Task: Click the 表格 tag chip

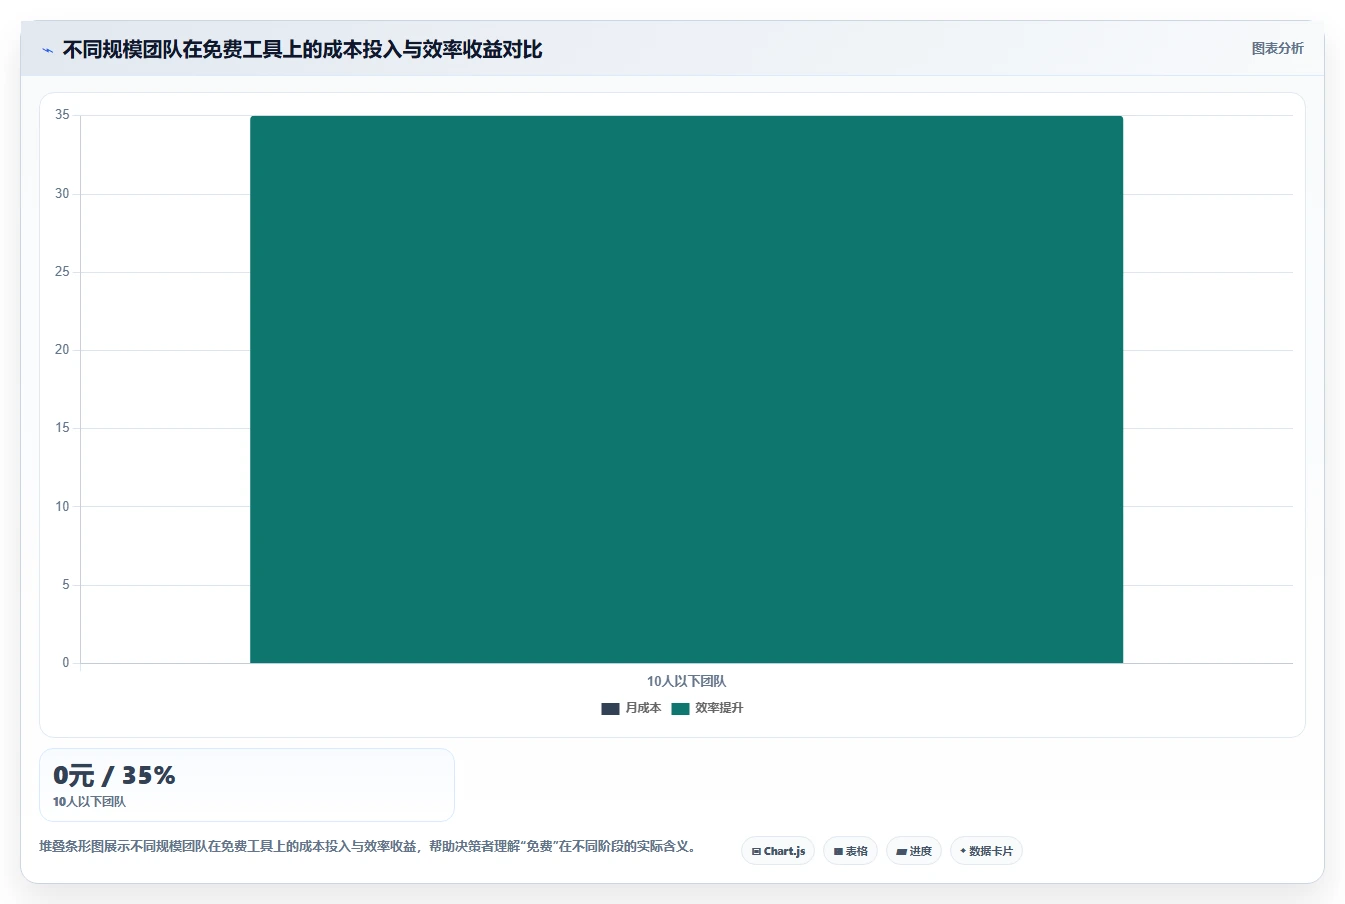Action: pyautogui.click(x=850, y=851)
